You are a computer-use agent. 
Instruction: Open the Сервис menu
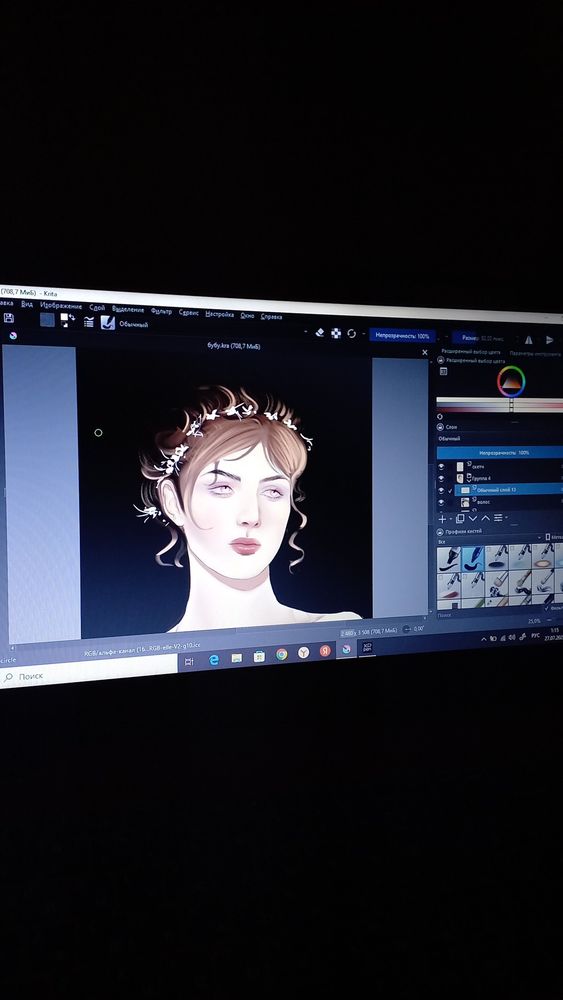point(189,312)
